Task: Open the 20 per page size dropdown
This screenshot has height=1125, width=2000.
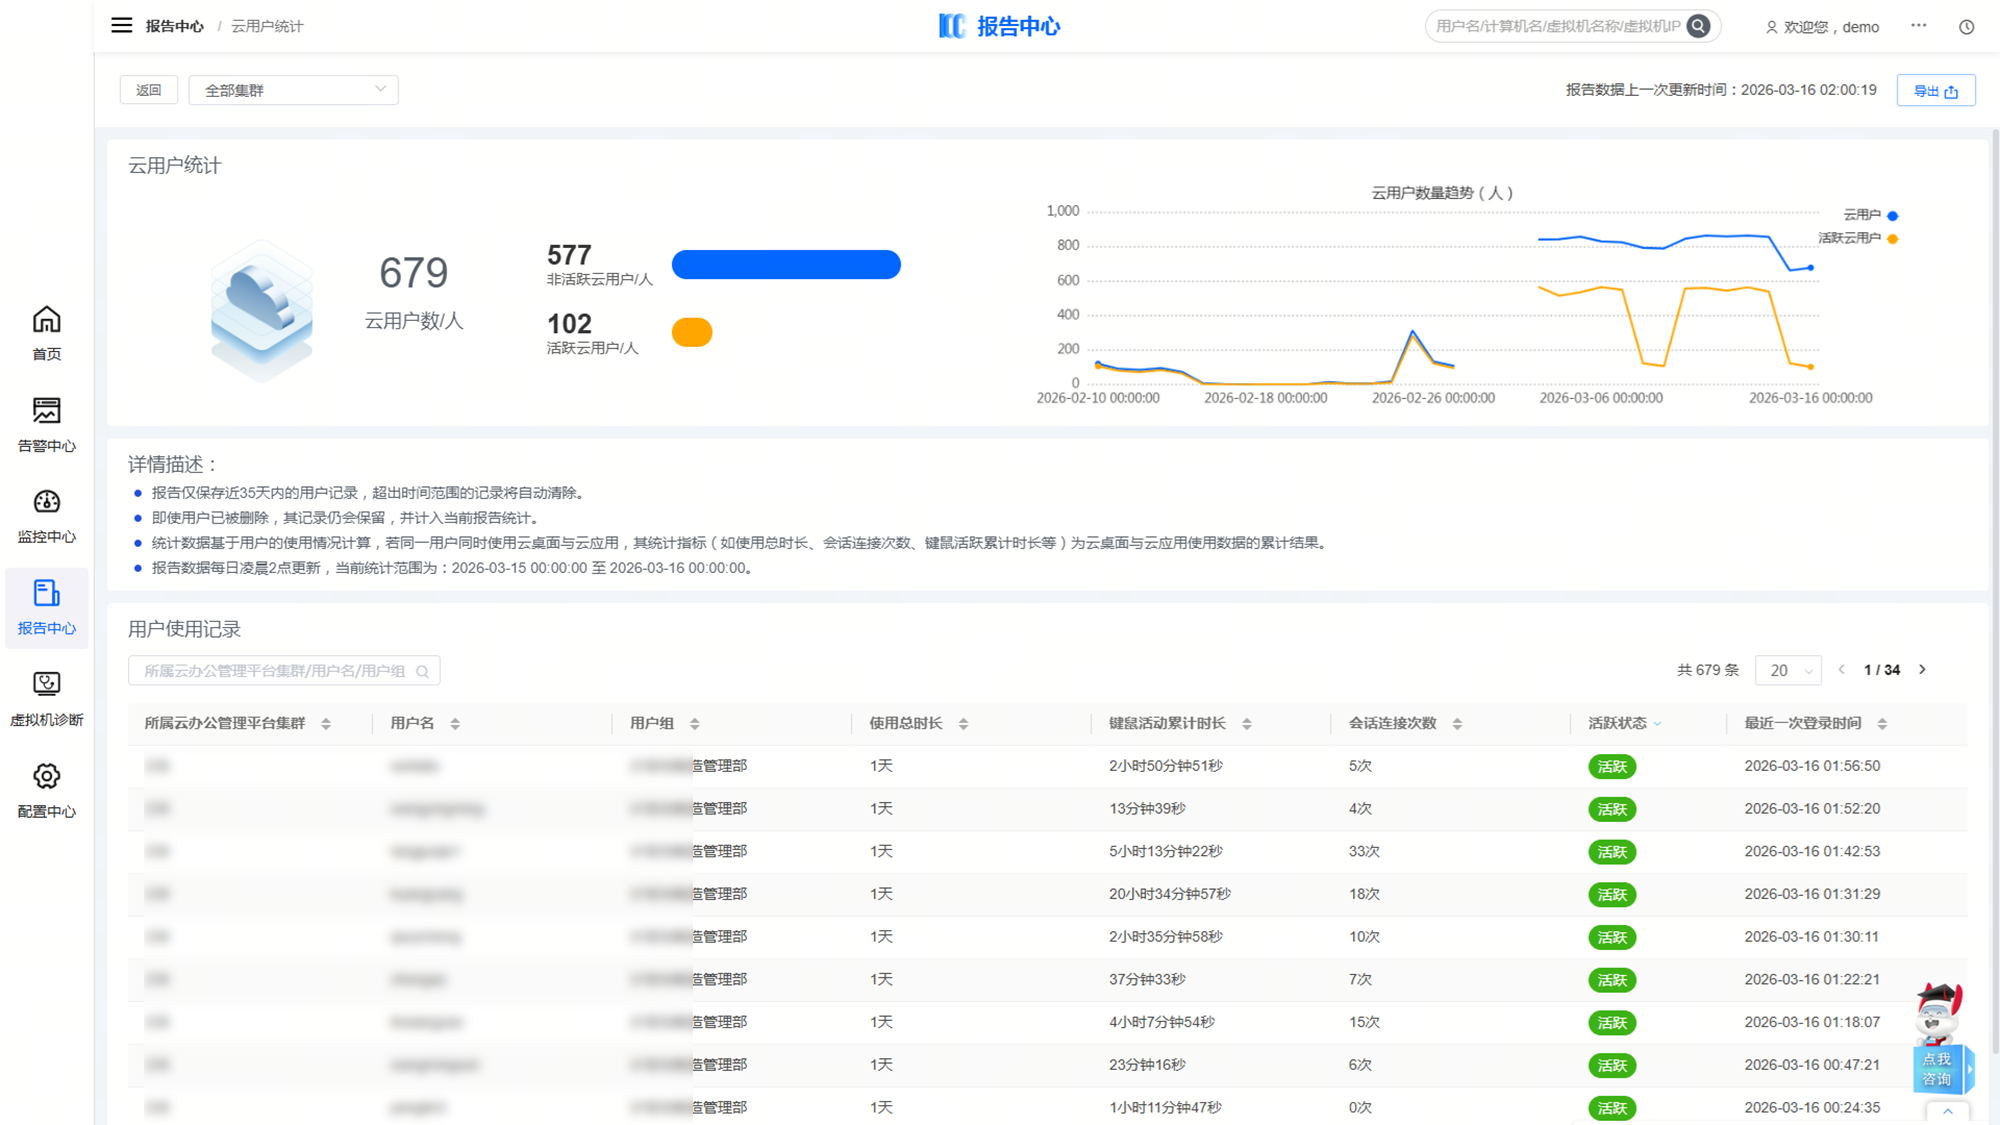Action: (1788, 671)
